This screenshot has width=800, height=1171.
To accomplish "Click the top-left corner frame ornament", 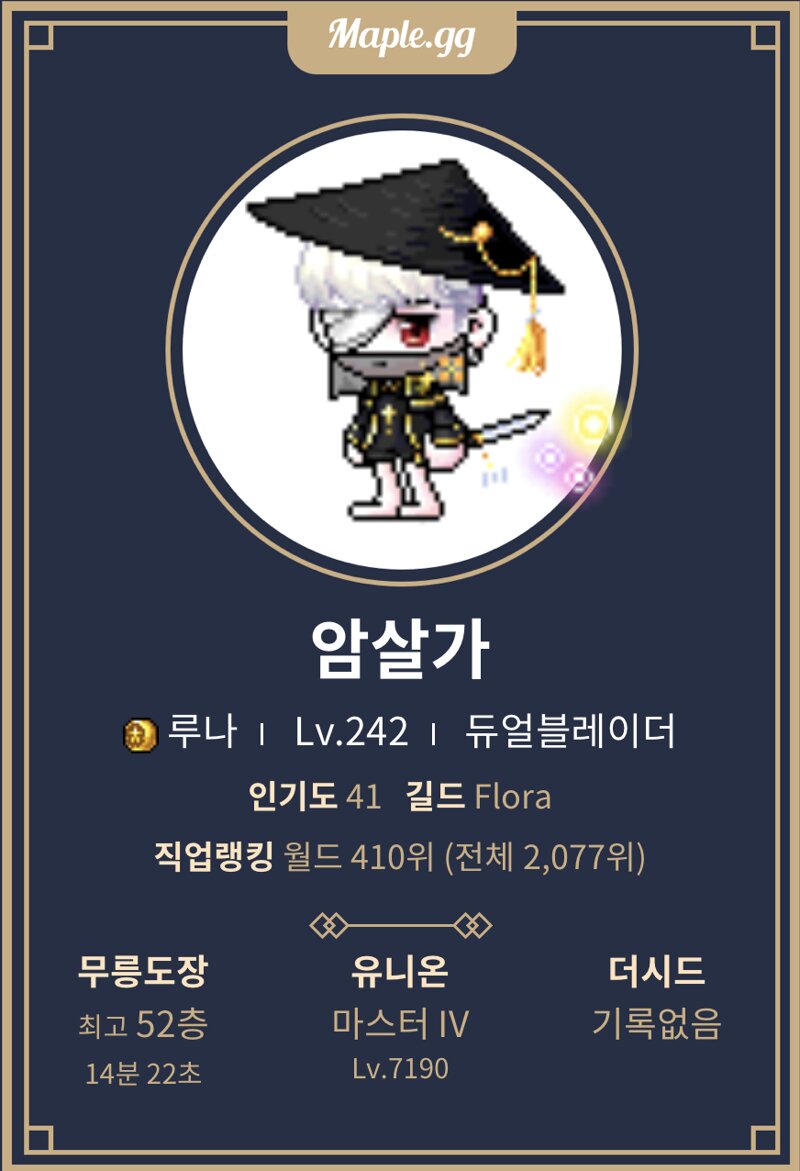I will point(37,36).
